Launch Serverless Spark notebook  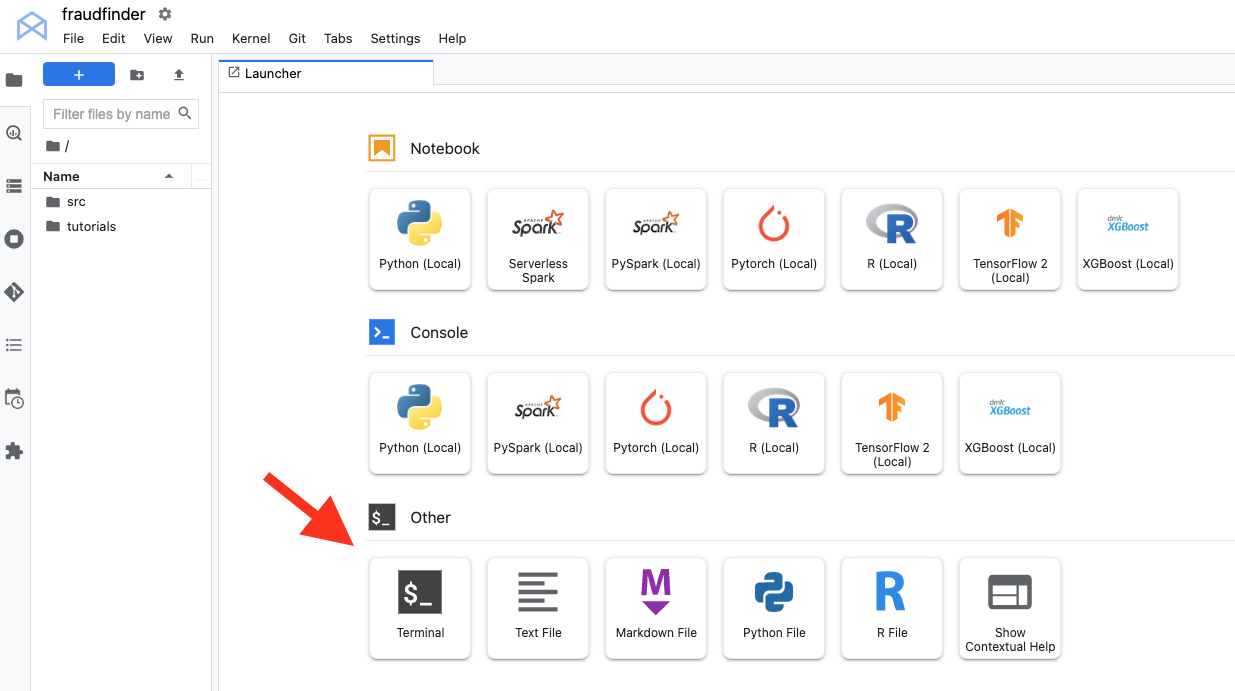[538, 239]
